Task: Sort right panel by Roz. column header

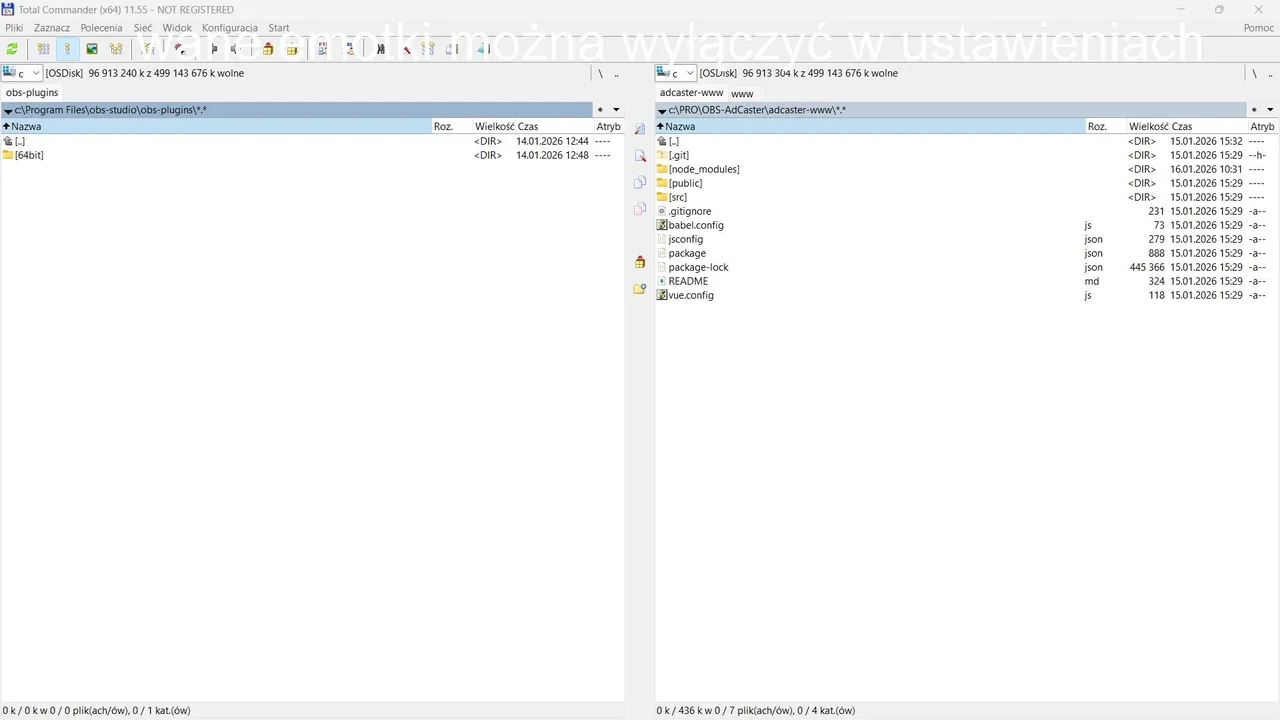Action: point(1106,126)
